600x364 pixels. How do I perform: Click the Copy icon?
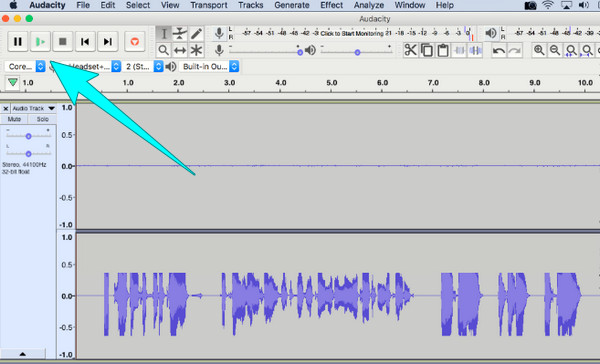click(x=427, y=50)
